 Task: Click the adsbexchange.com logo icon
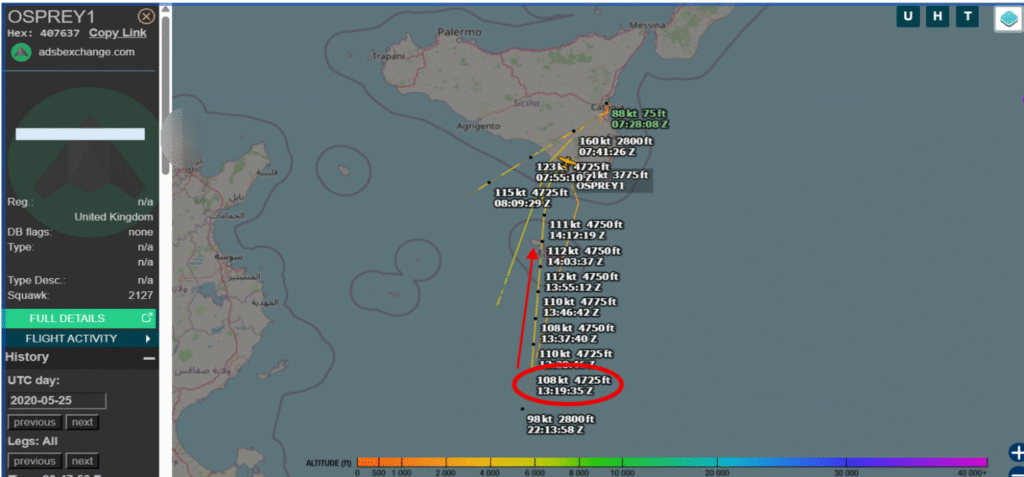point(20,53)
